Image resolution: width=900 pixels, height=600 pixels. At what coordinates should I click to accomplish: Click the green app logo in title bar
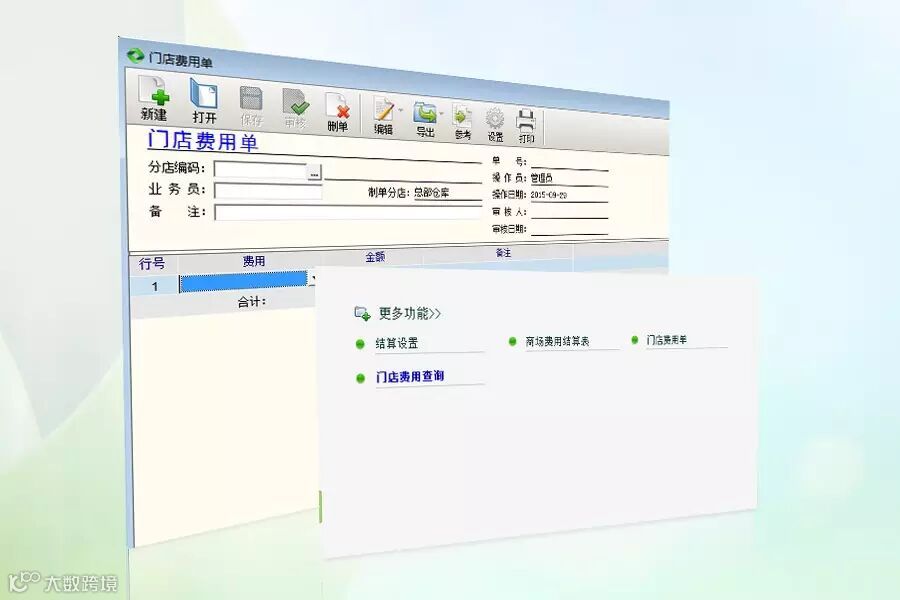tap(135, 56)
